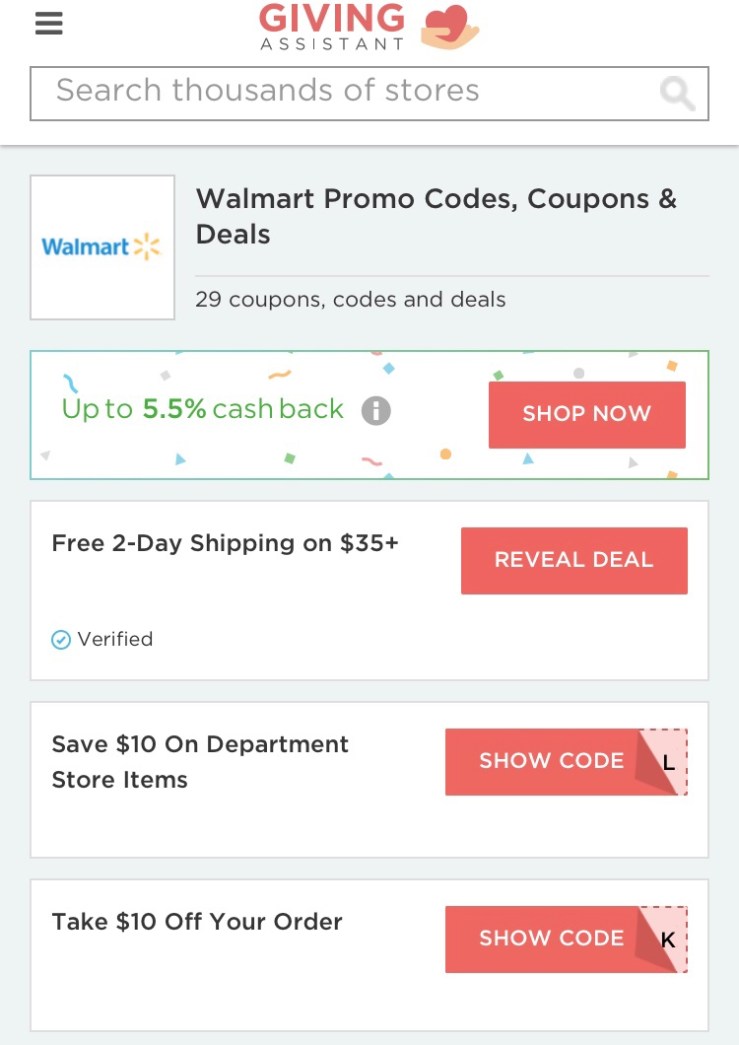Open the hamburger menu

[x=49, y=23]
